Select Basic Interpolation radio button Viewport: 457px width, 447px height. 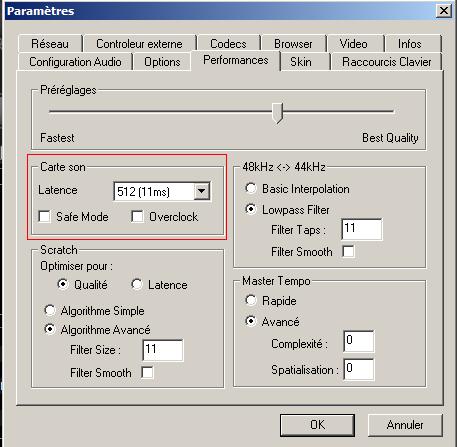[251, 189]
